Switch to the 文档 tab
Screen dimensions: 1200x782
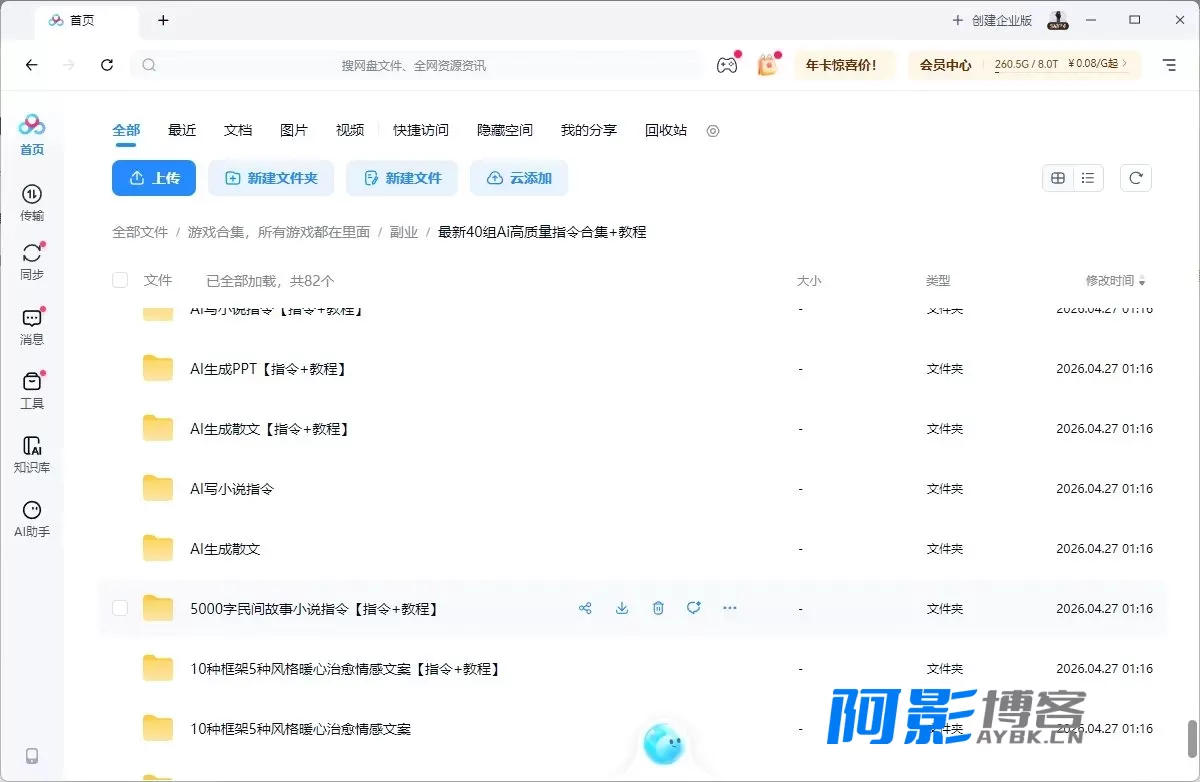pos(238,130)
